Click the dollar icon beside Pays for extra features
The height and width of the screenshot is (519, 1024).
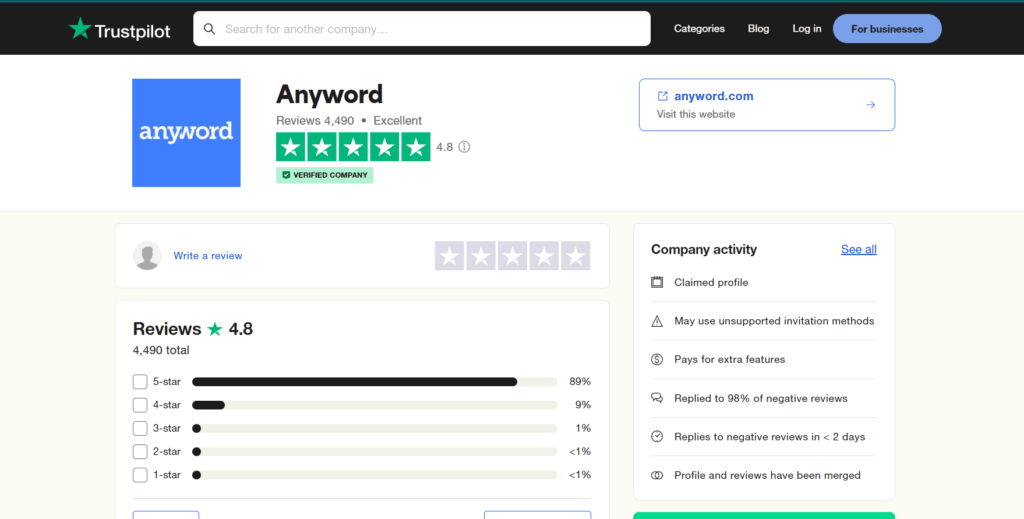(x=657, y=360)
